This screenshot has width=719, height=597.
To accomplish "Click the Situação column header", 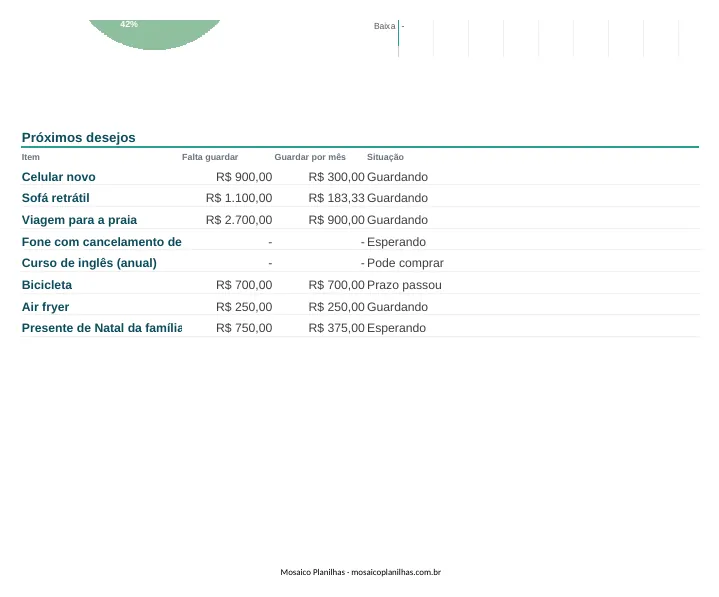I will click(385, 157).
